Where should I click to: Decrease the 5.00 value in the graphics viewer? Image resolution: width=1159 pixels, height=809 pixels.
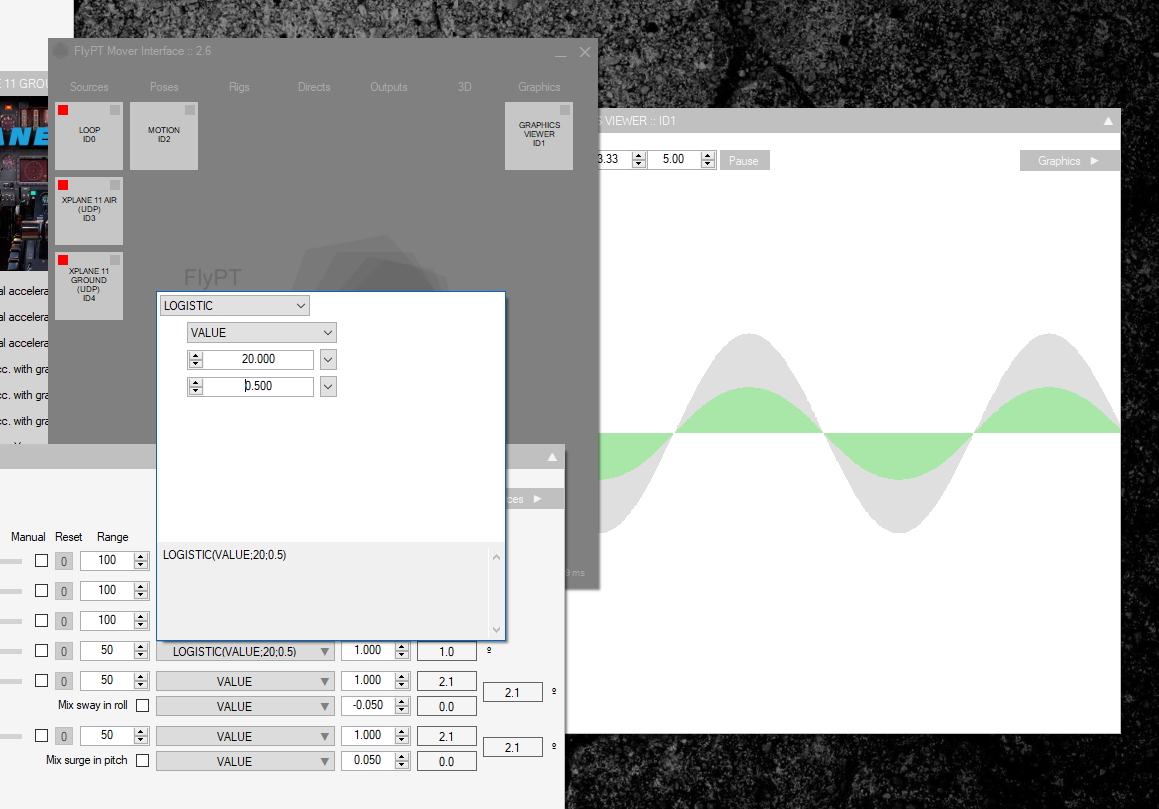pyautogui.click(x=708, y=163)
